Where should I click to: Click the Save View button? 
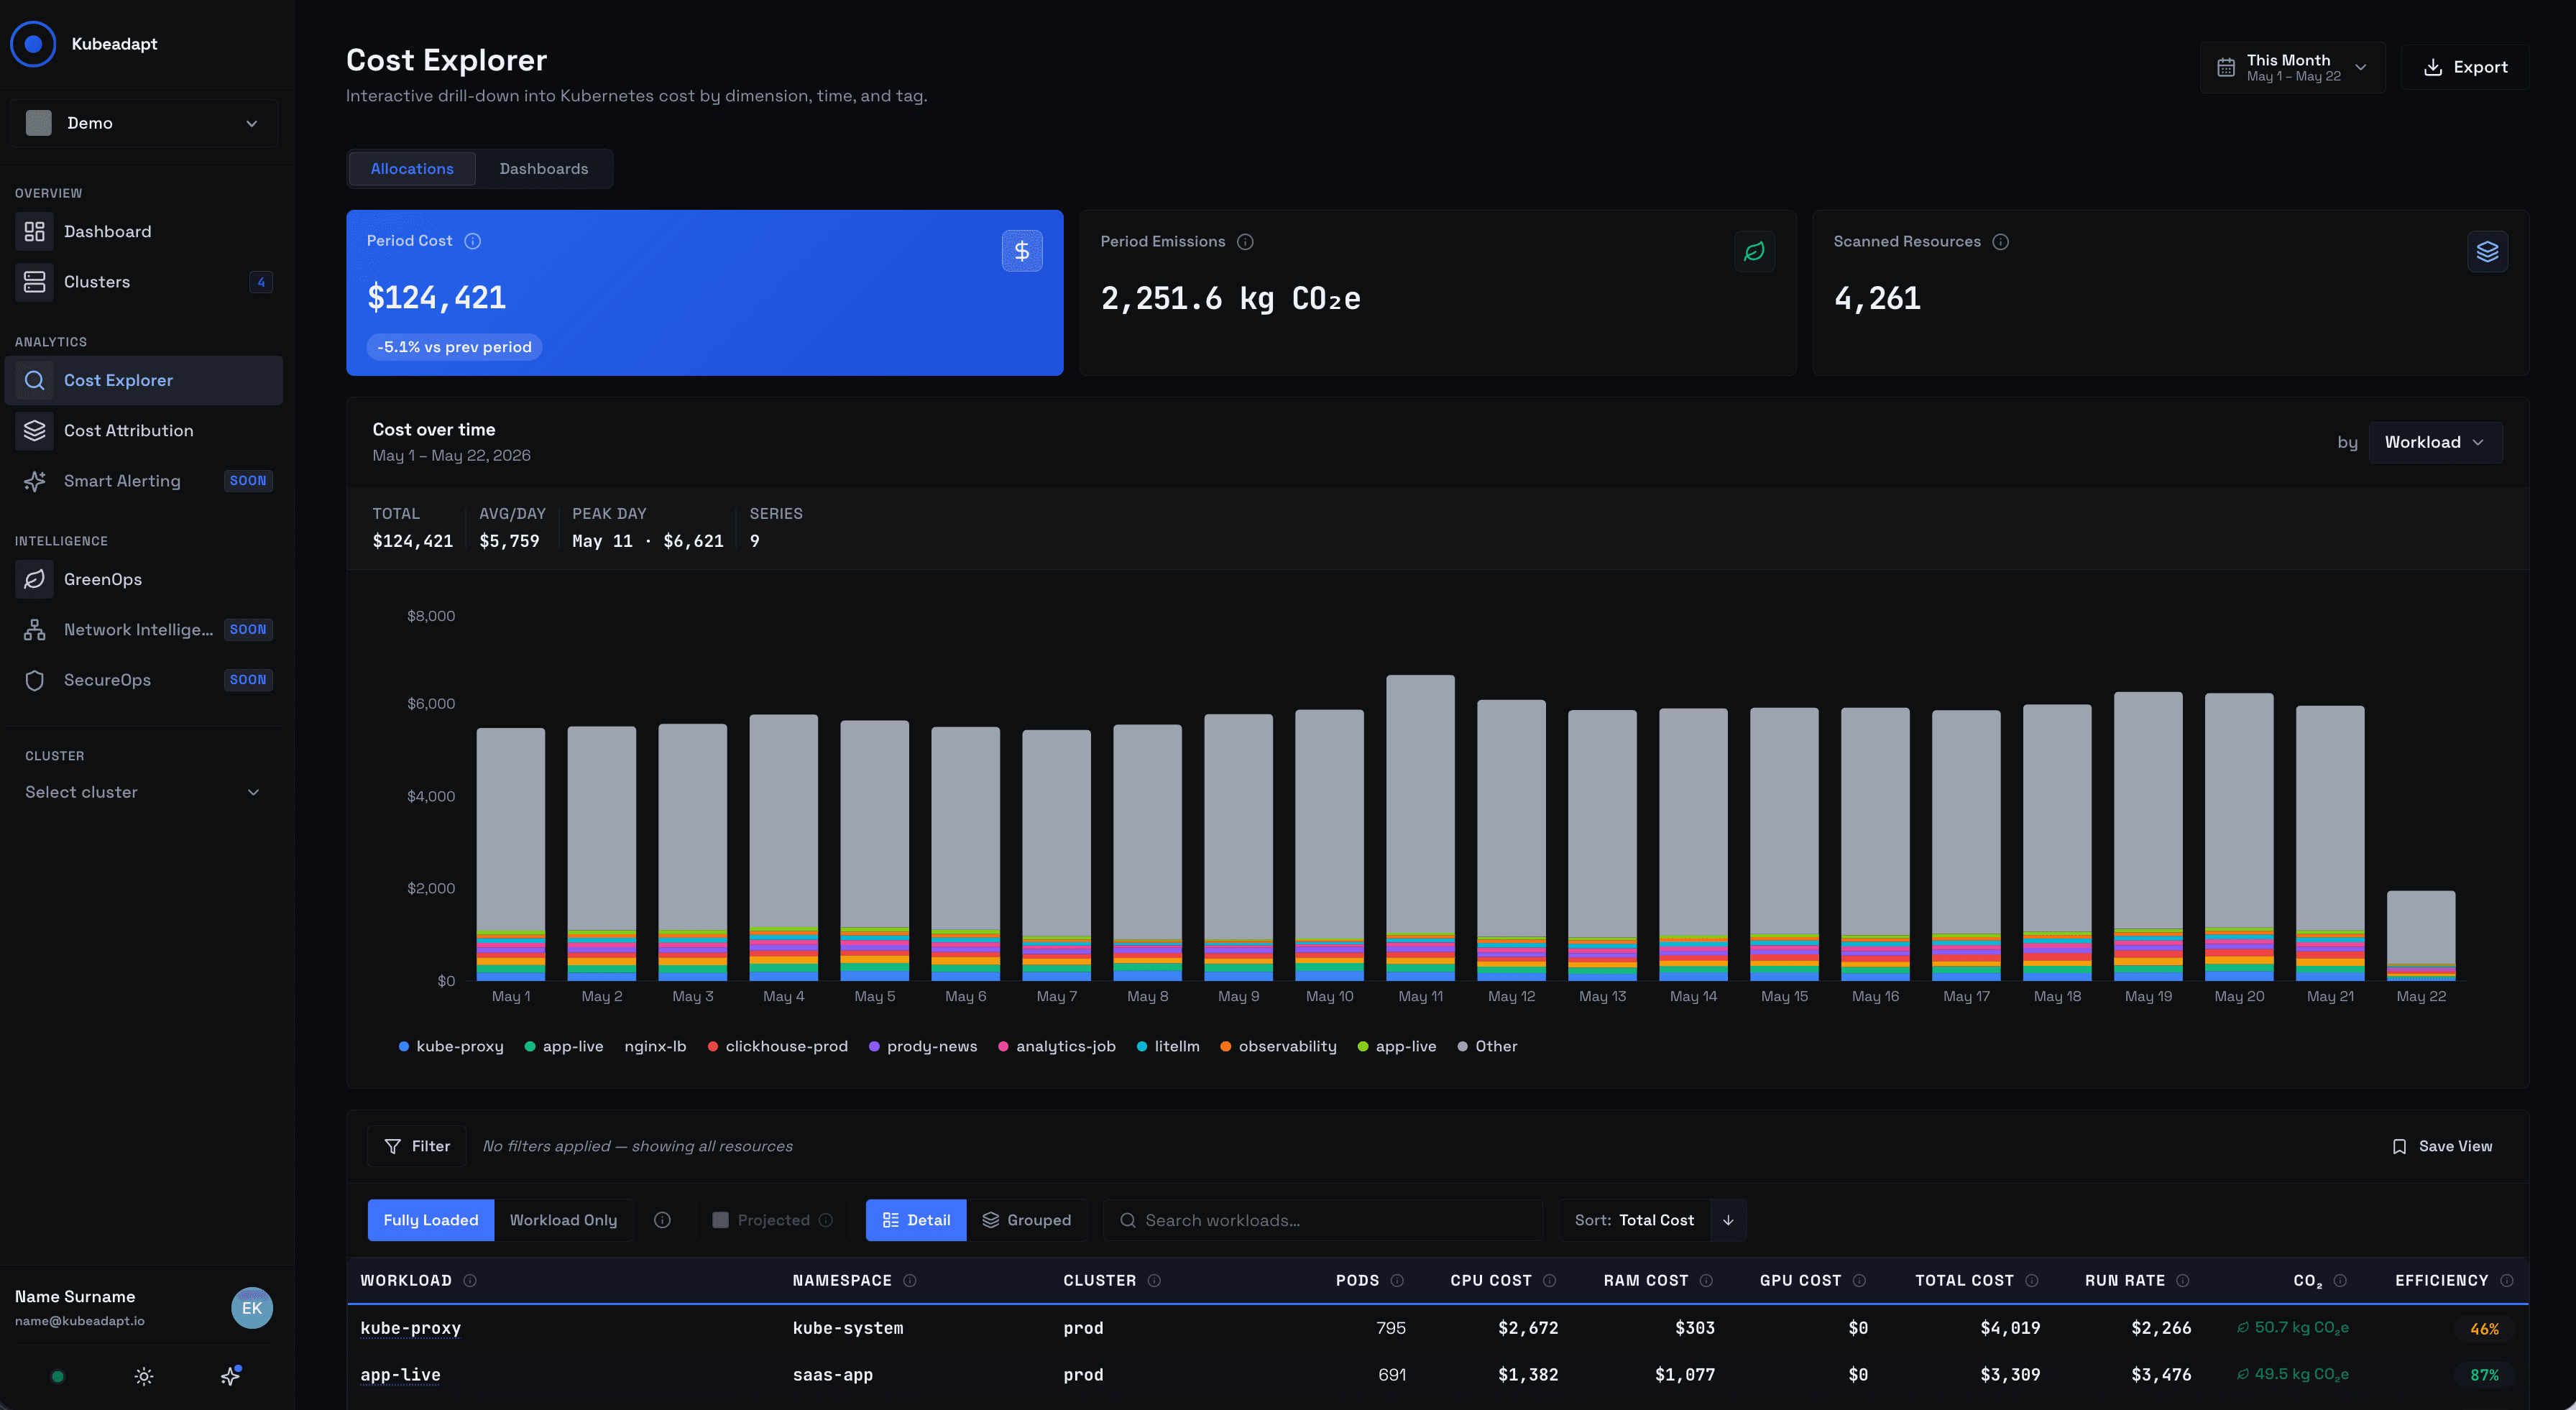[x=2442, y=1146]
